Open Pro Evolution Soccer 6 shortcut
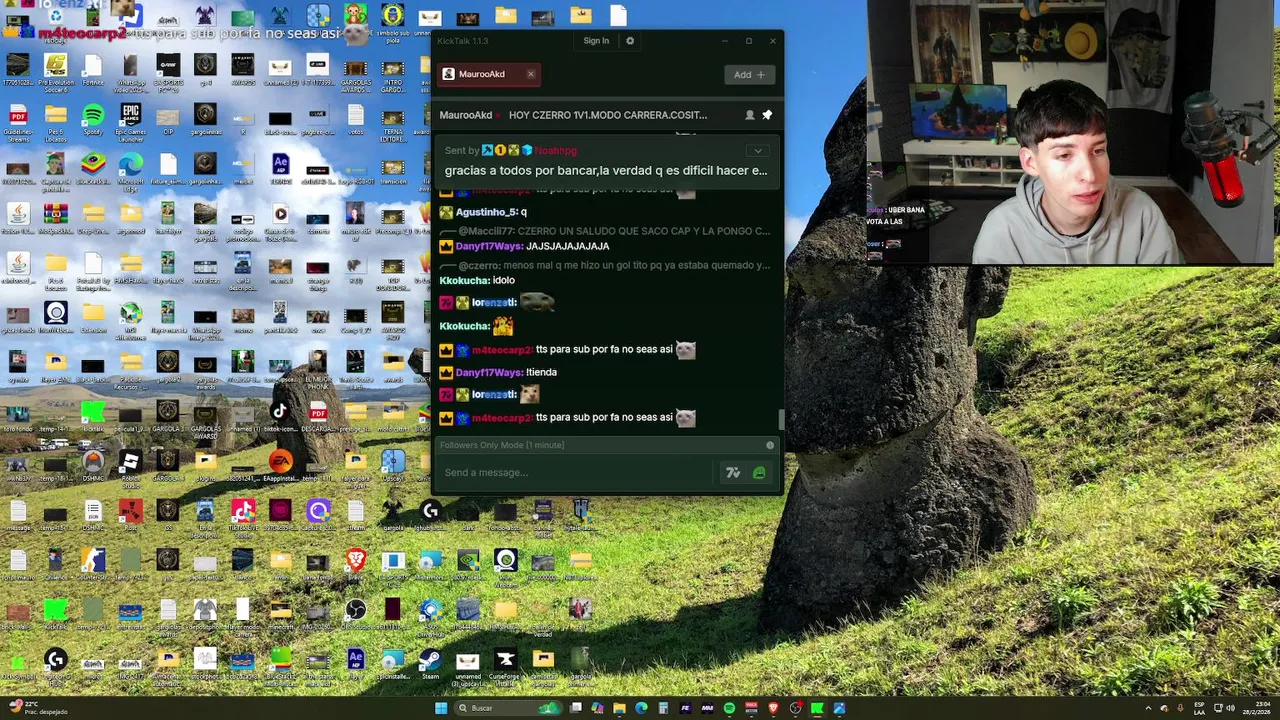 pyautogui.click(x=56, y=70)
